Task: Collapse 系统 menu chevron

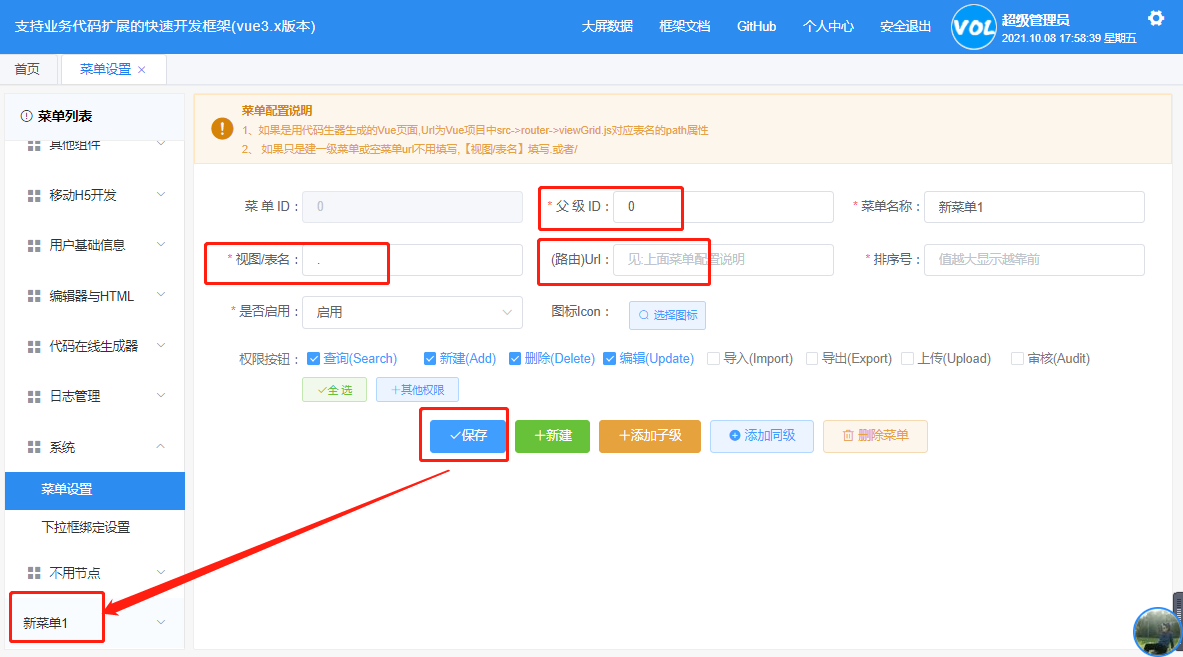Action: [x=161, y=446]
